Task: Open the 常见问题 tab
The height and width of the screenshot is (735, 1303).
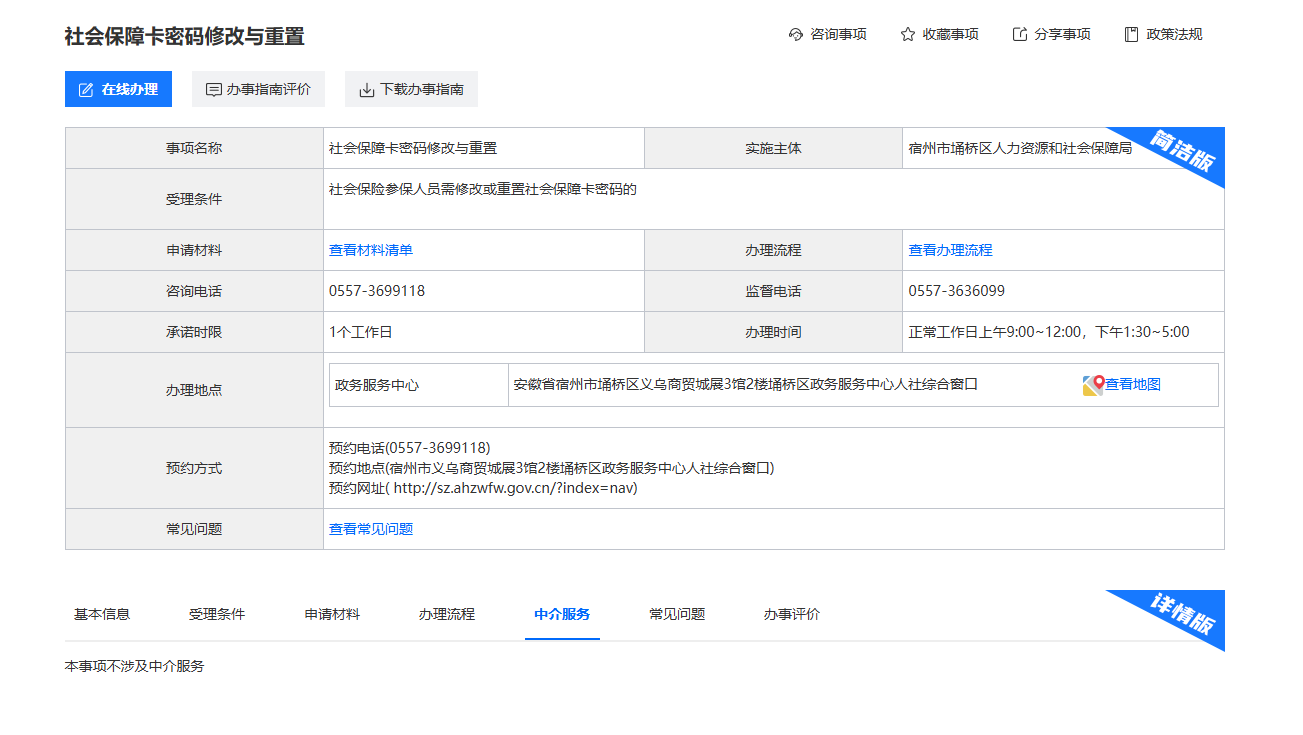Action: pos(677,614)
